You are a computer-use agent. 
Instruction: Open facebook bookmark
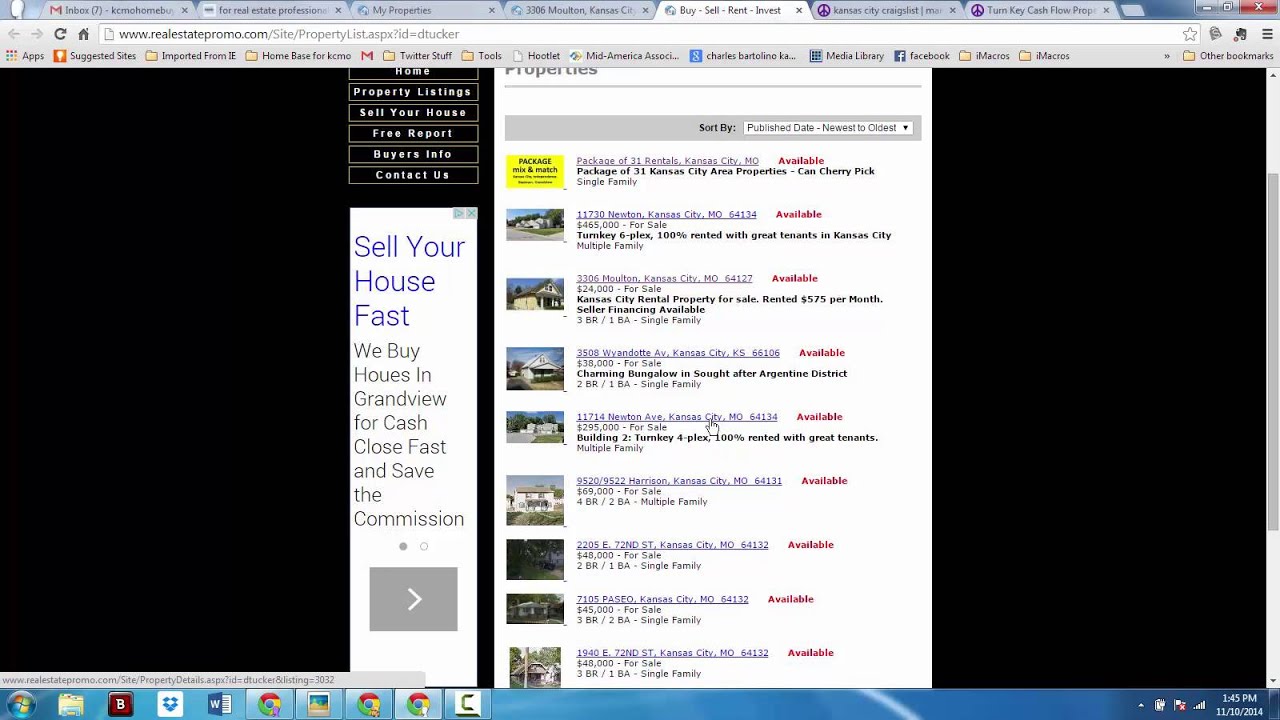(x=922, y=56)
